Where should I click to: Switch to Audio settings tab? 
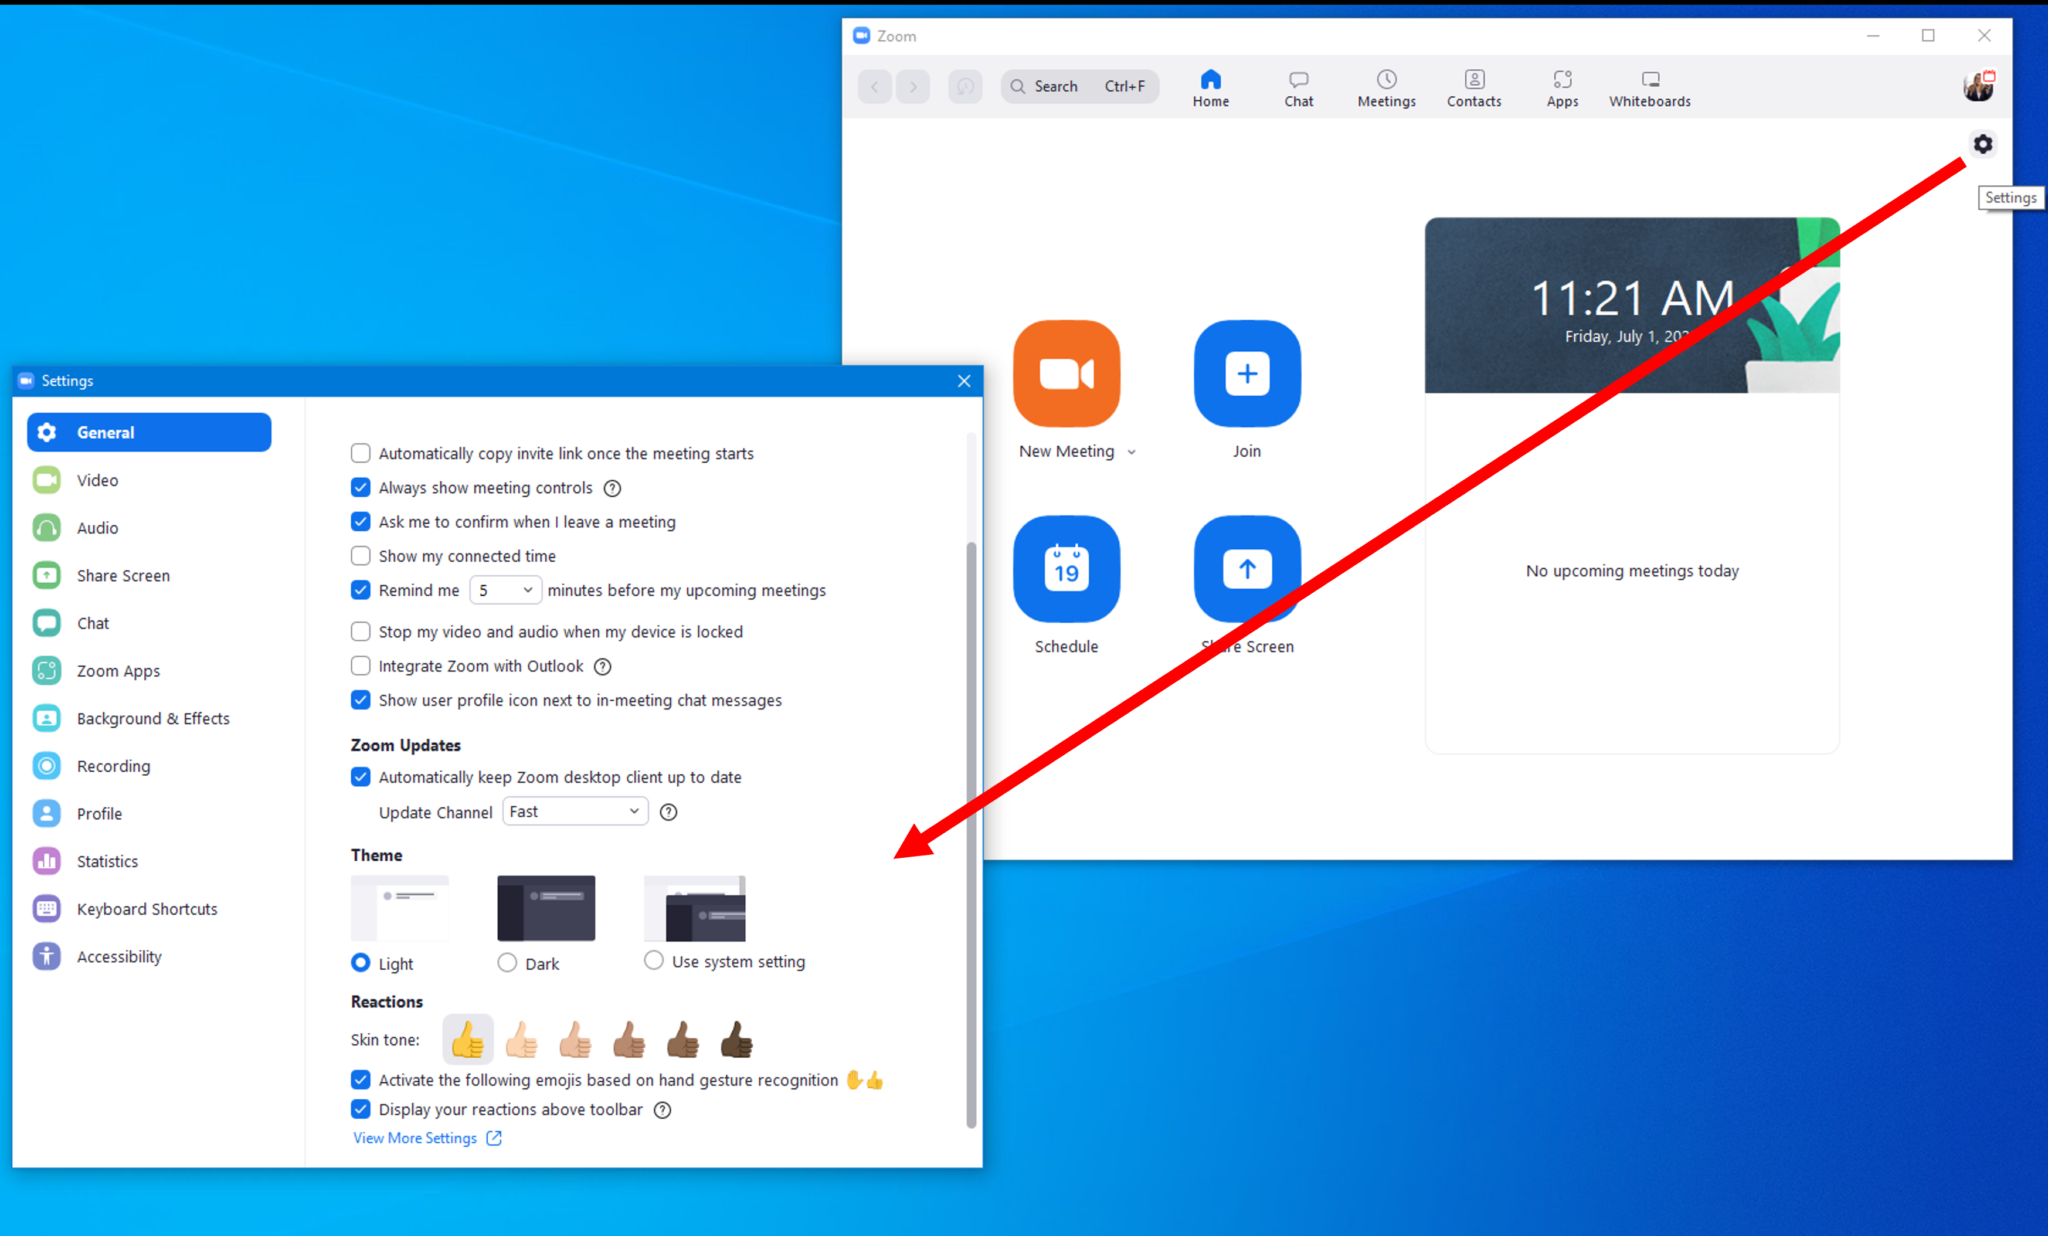97,528
